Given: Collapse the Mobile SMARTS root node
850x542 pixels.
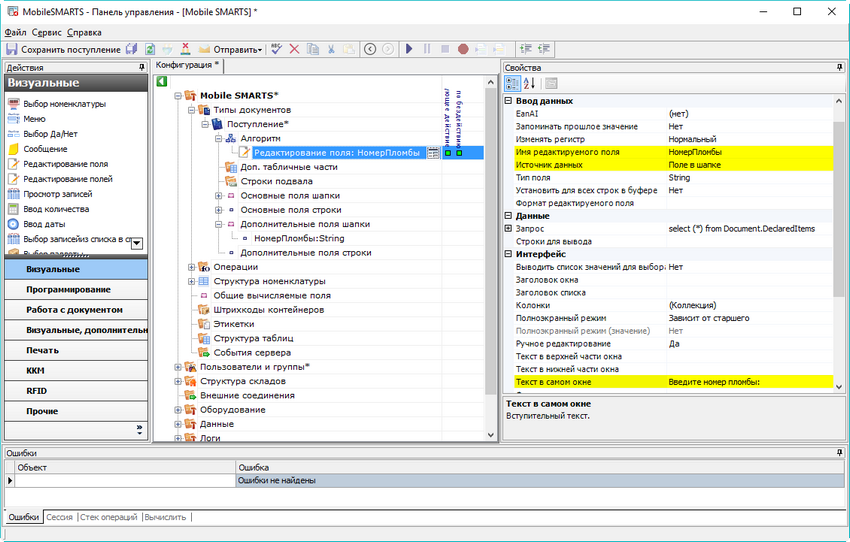Looking at the screenshot, I should [x=177, y=96].
